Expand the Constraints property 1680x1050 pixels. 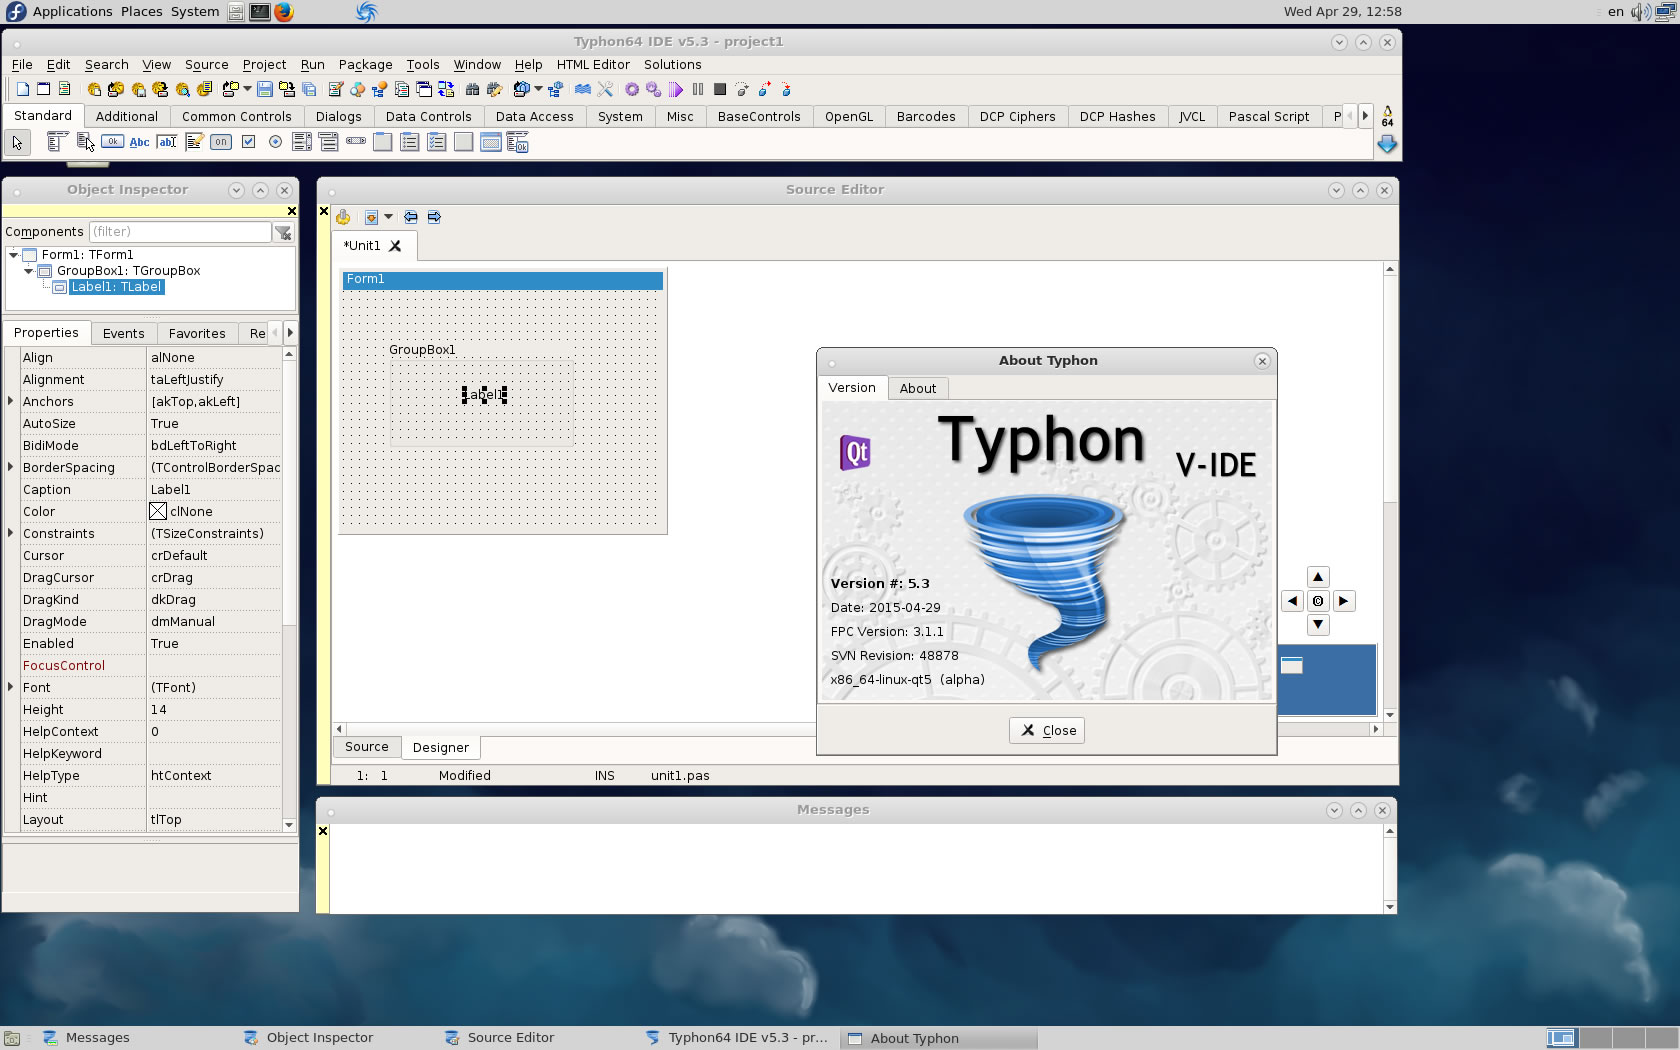(11, 533)
